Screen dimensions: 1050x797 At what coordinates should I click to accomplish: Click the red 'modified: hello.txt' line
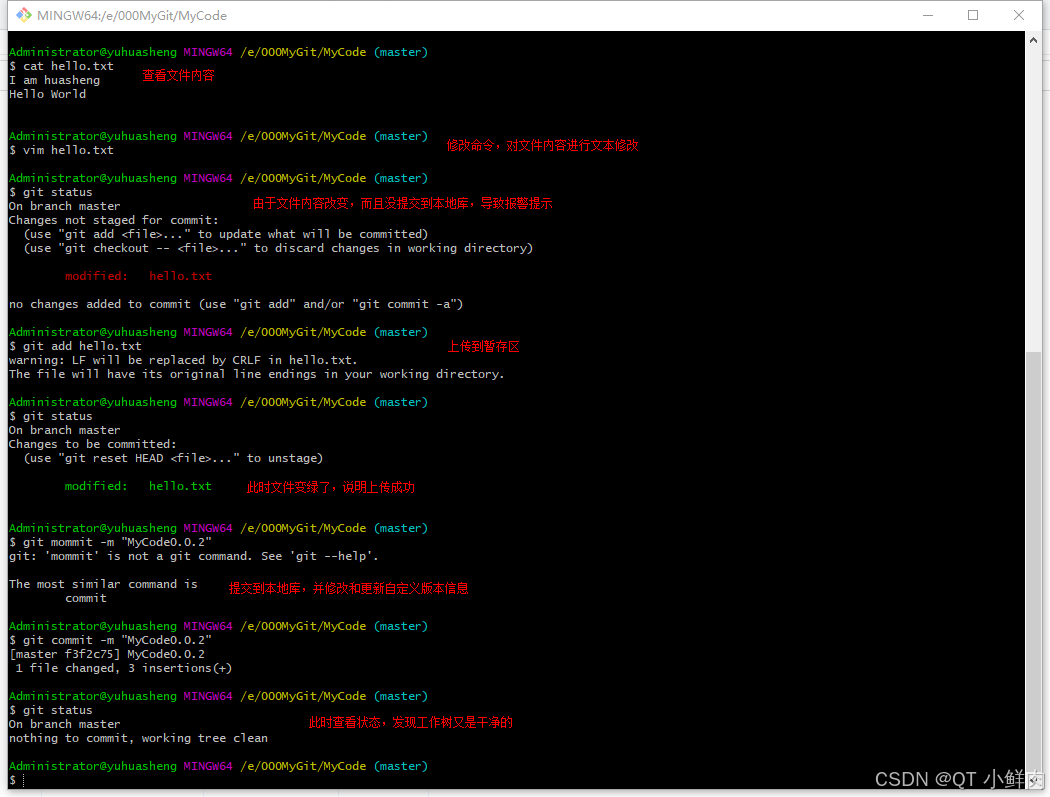coord(138,276)
